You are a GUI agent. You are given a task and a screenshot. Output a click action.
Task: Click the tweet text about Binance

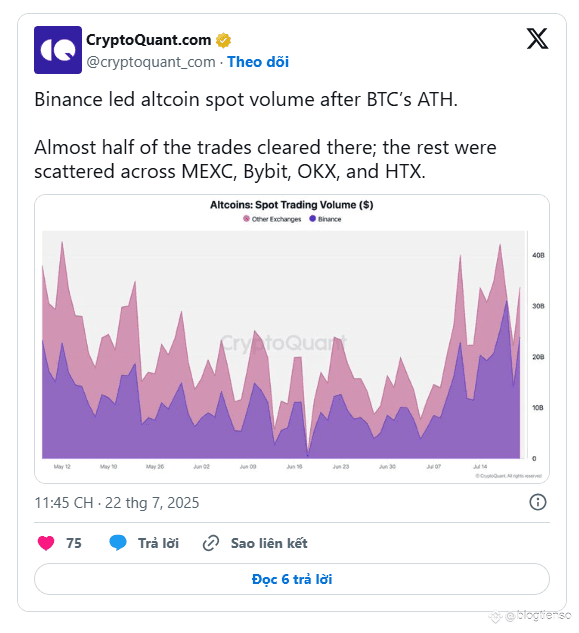click(x=265, y=135)
